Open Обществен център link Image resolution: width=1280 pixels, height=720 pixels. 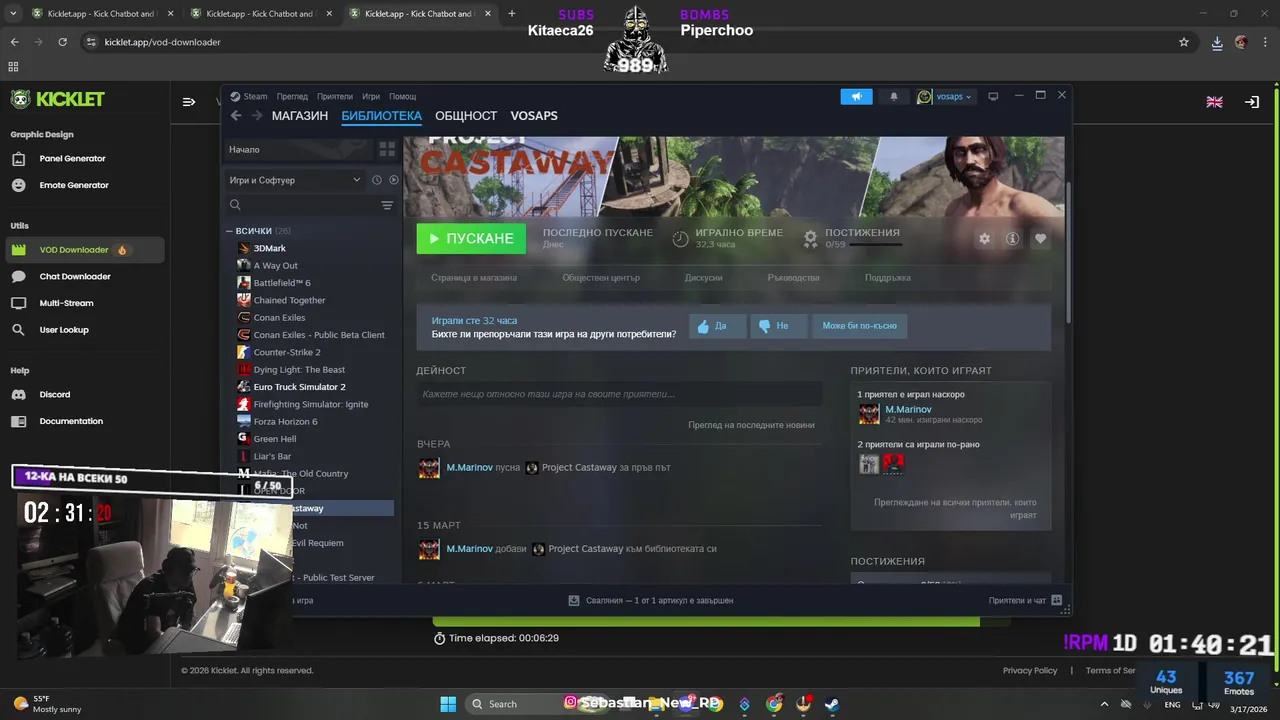pyautogui.click(x=601, y=277)
